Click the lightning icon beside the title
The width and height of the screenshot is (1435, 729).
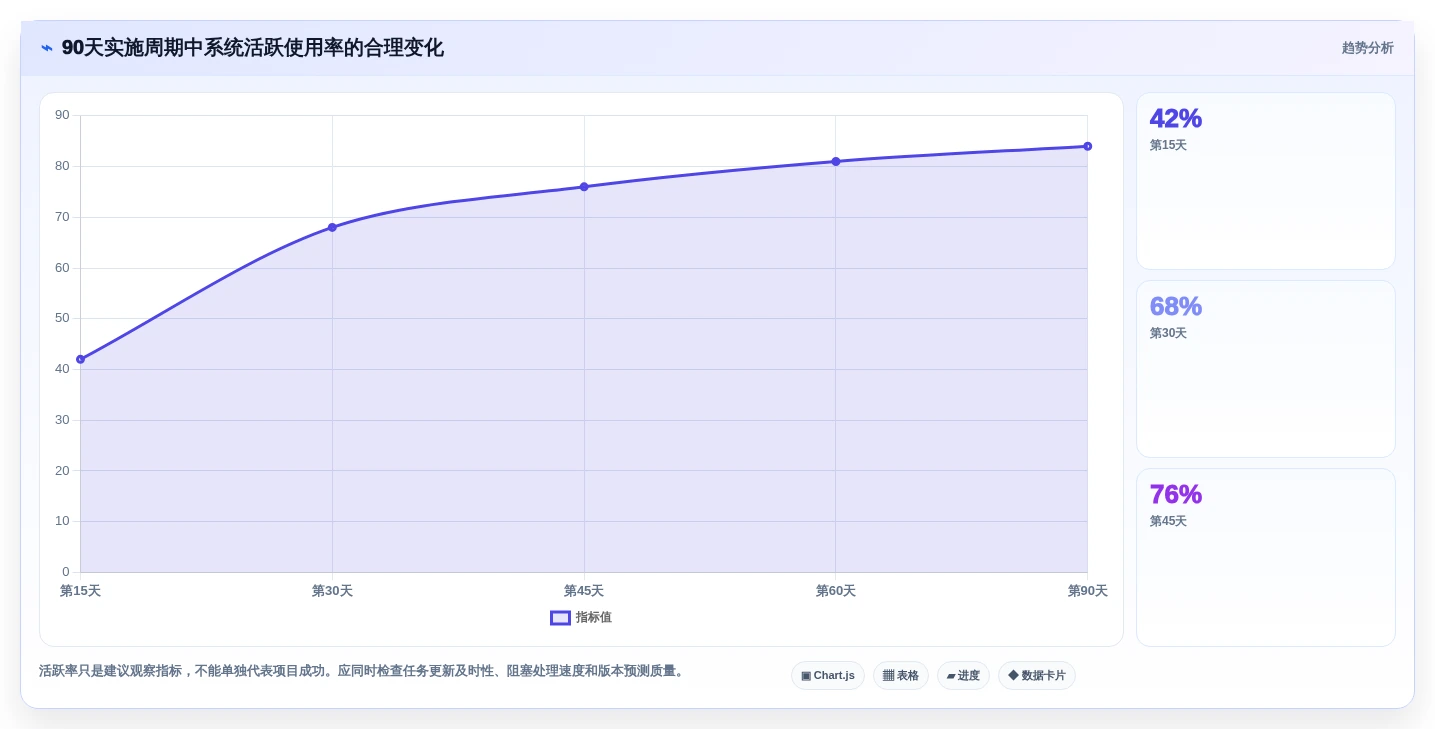point(47,48)
